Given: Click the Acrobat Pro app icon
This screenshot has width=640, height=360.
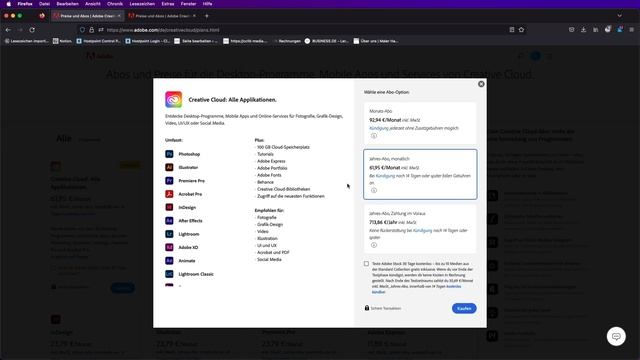Looking at the screenshot, I should [169, 194].
